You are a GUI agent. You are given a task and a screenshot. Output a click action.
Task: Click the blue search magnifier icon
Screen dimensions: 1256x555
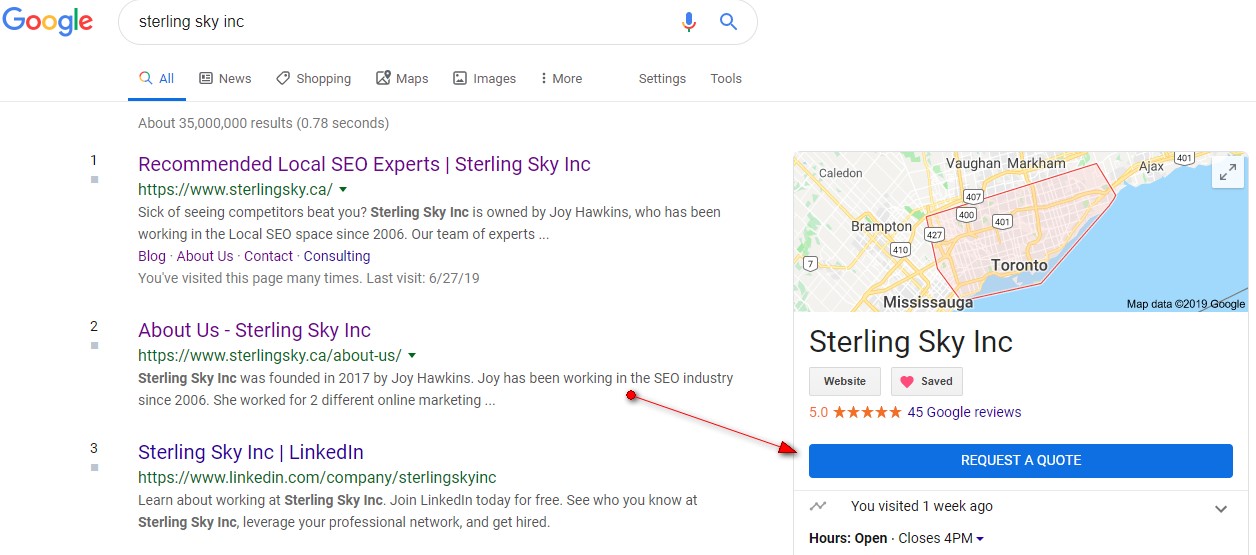tap(728, 22)
